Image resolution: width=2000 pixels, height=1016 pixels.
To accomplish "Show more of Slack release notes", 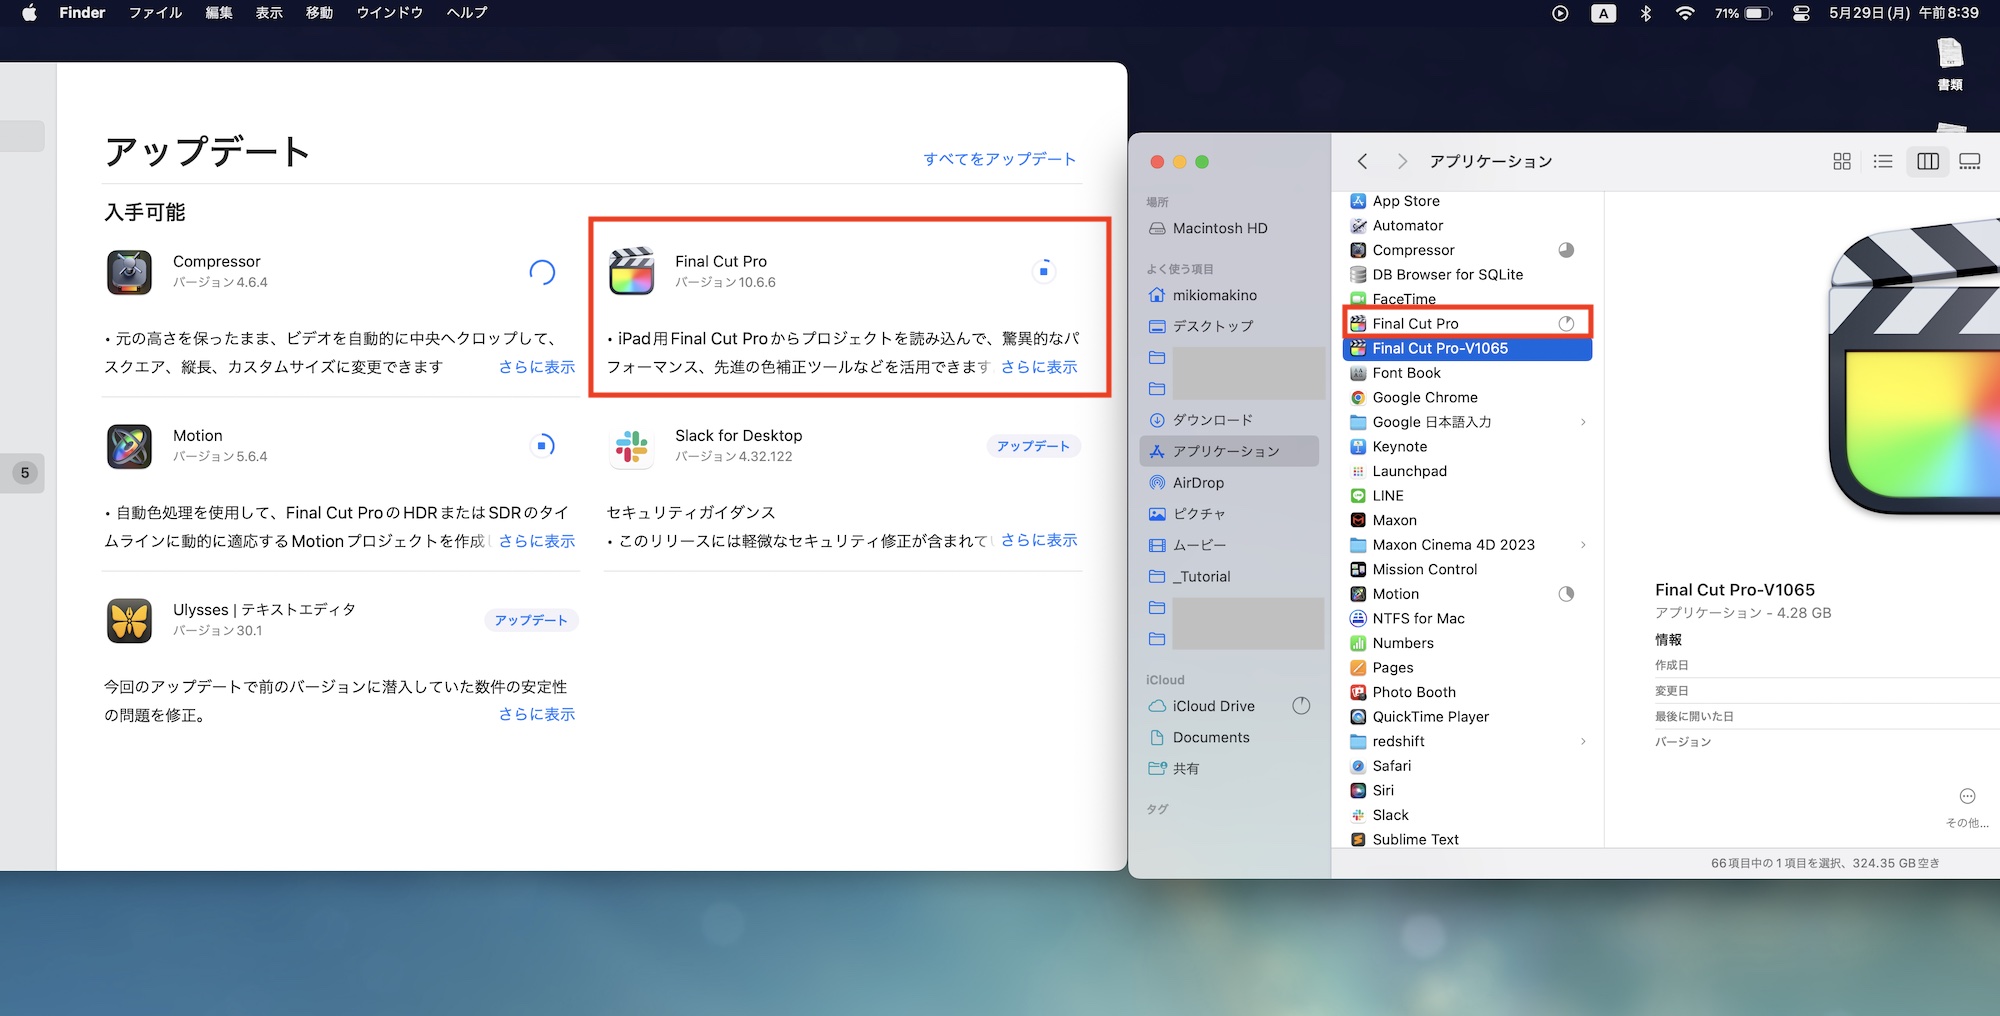I will [1039, 540].
